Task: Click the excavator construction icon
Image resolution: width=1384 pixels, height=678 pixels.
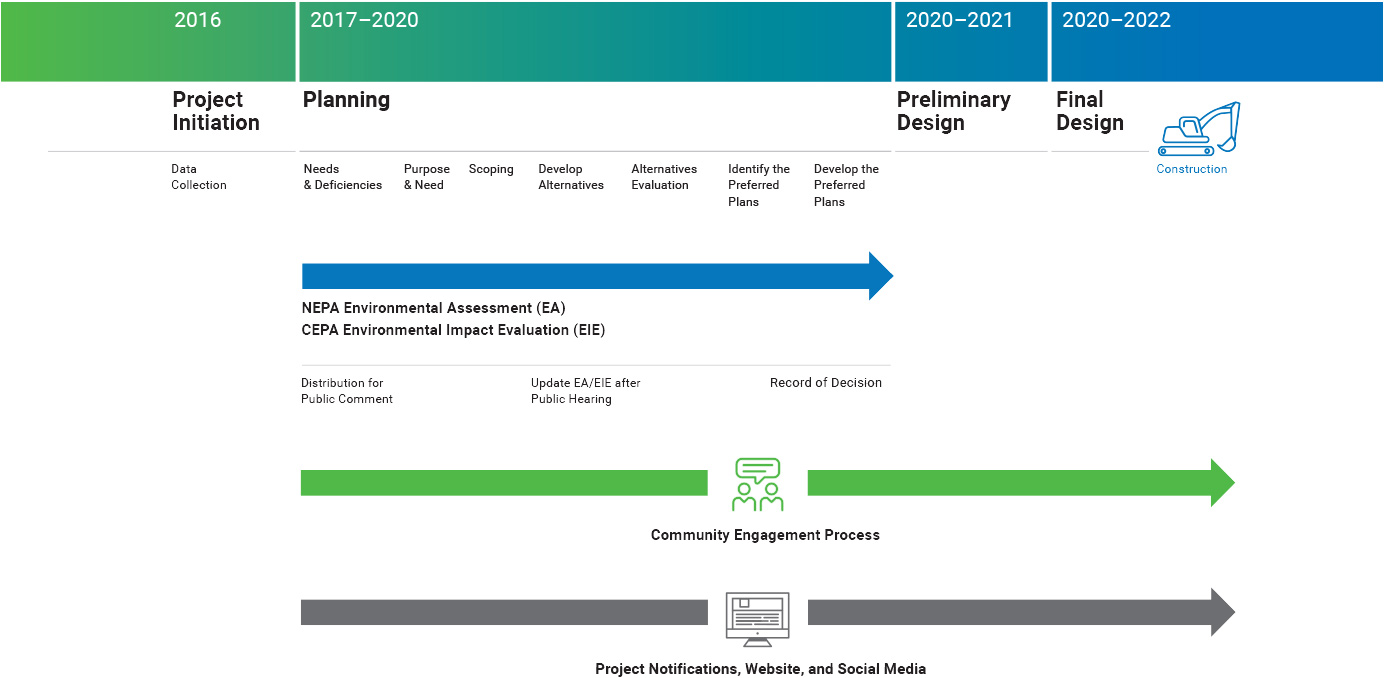Action: pos(1198,129)
